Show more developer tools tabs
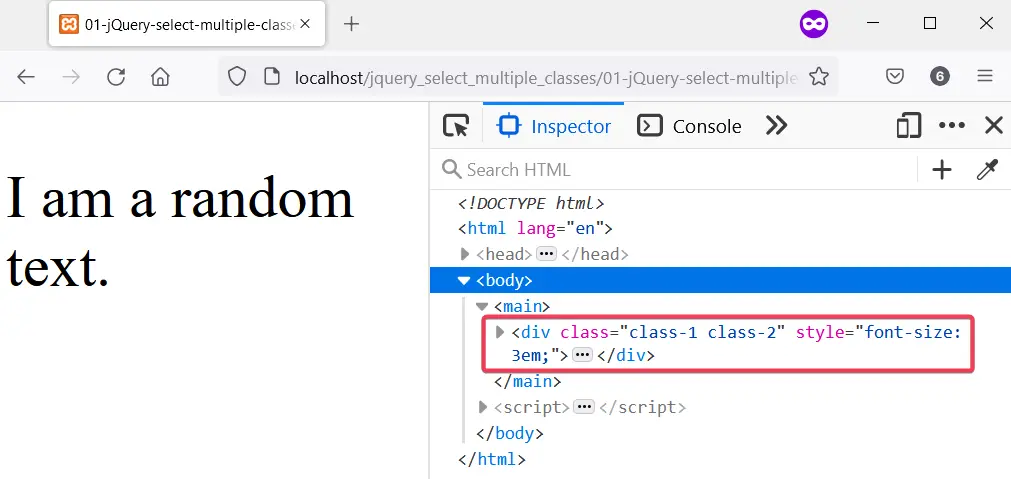This screenshot has width=1011, height=479. (776, 126)
